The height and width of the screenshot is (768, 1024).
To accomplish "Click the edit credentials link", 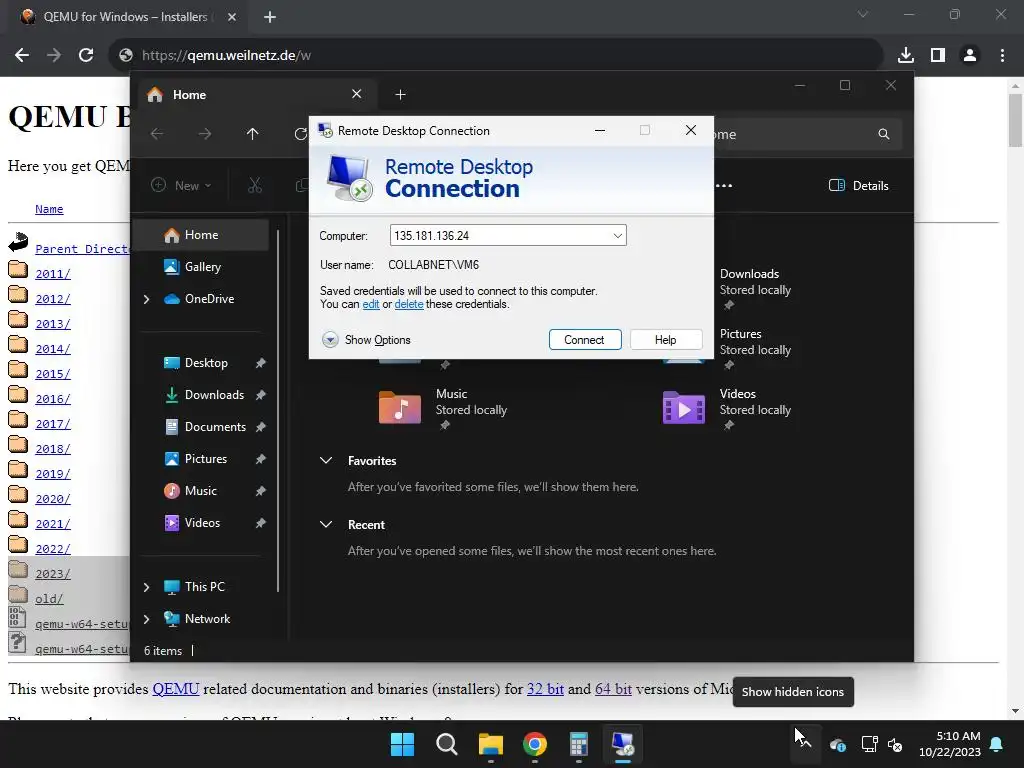I will click(371, 304).
